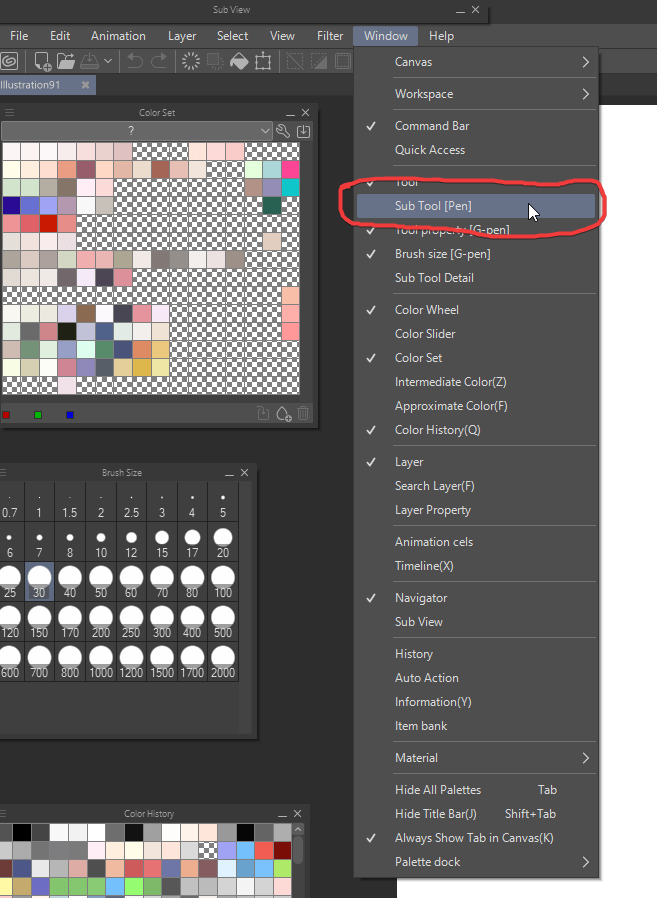Minimize the Color History palette
The height and width of the screenshot is (898, 657).
[282, 814]
